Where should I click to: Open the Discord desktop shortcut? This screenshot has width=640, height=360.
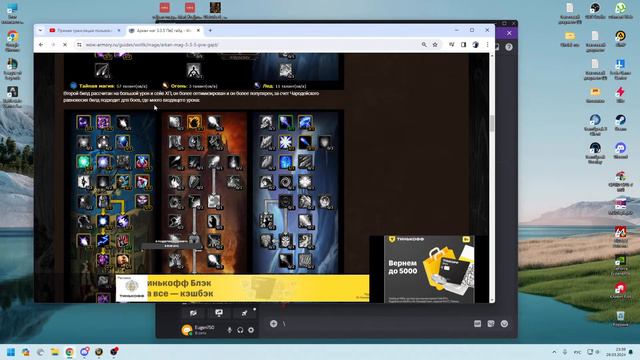click(620, 150)
